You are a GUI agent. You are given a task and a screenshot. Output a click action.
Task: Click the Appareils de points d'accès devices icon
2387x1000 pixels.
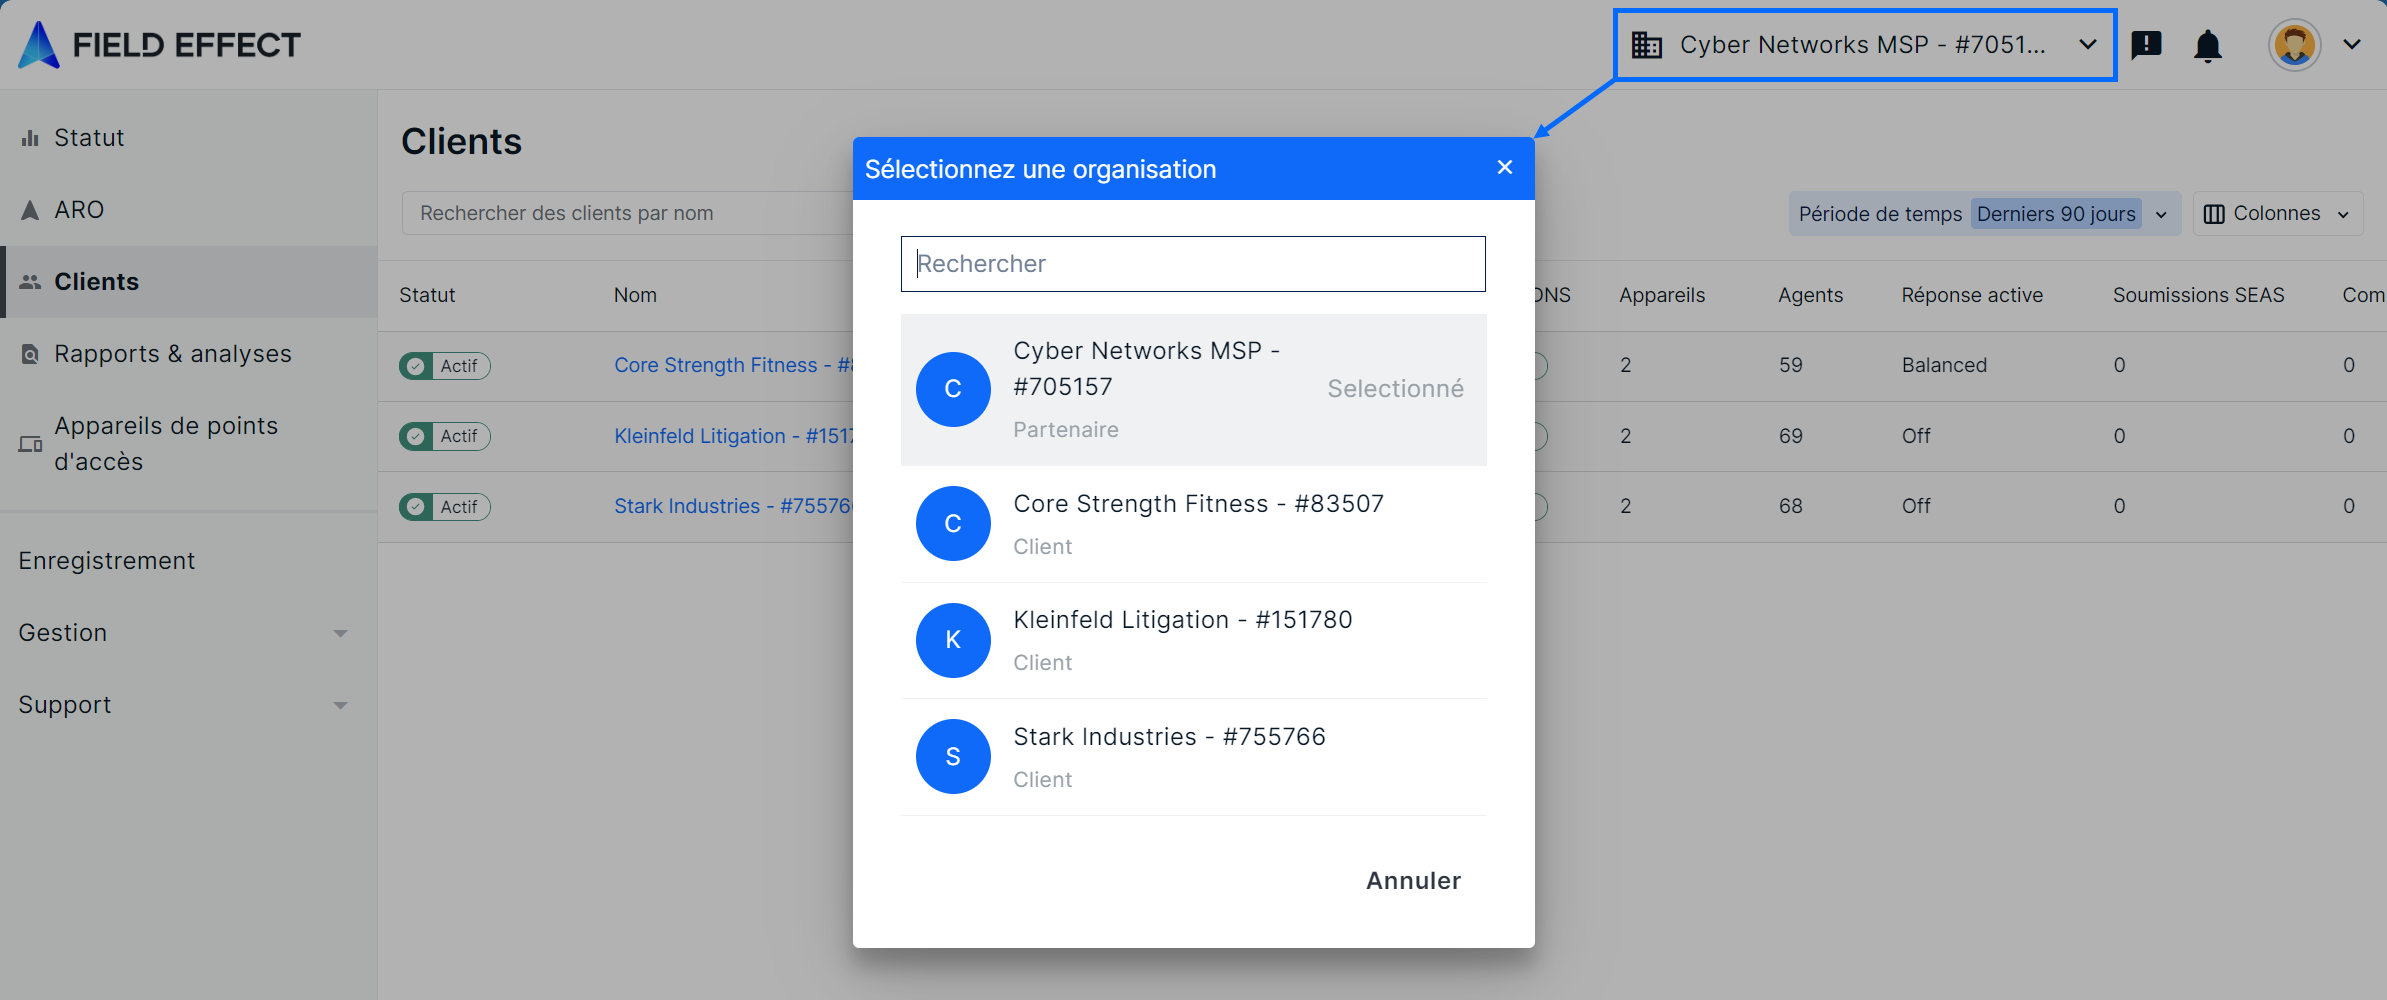[31, 444]
